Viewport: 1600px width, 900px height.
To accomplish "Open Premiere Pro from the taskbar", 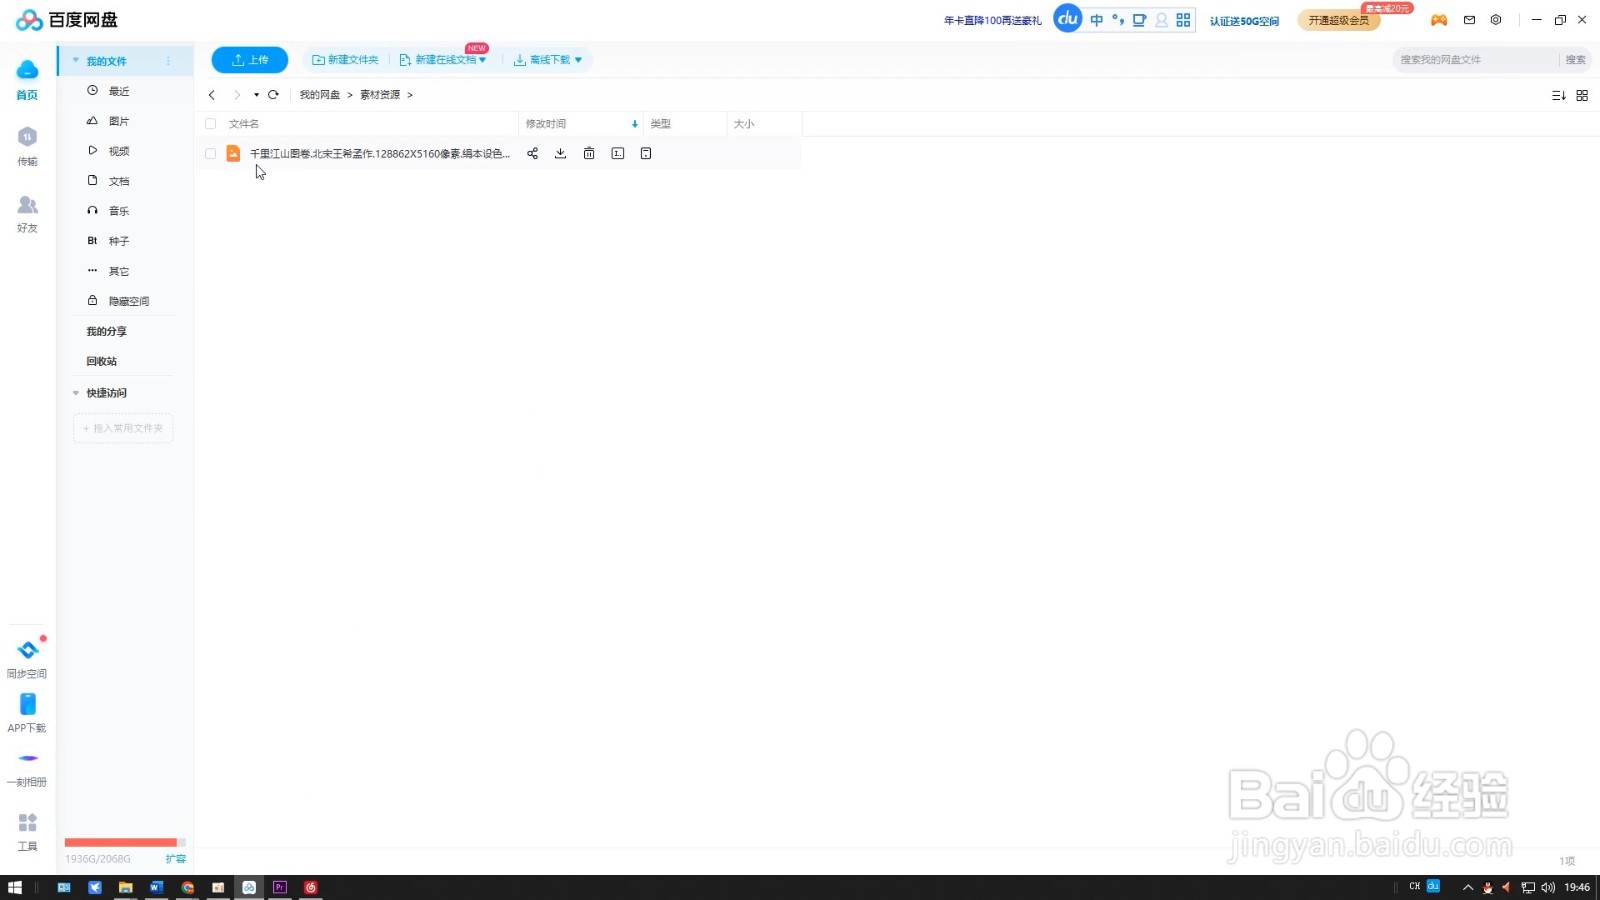I will [280, 887].
